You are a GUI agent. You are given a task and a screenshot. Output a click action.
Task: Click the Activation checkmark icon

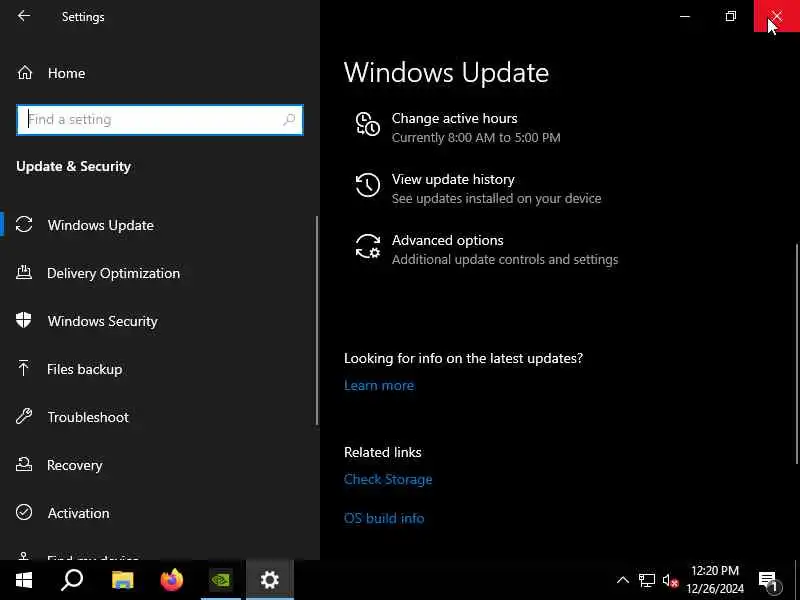[x=24, y=512]
